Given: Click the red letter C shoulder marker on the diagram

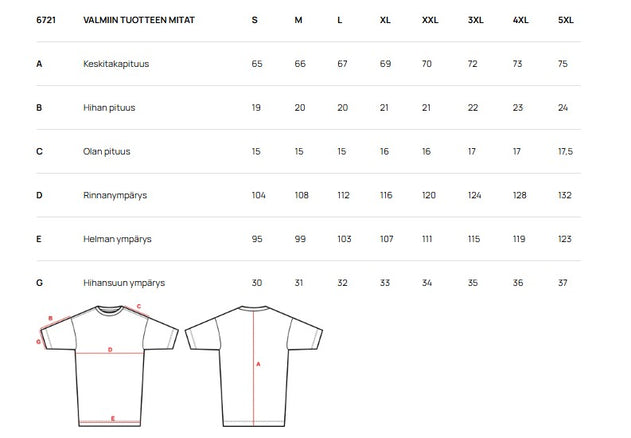Looking at the screenshot, I should (x=138, y=307).
